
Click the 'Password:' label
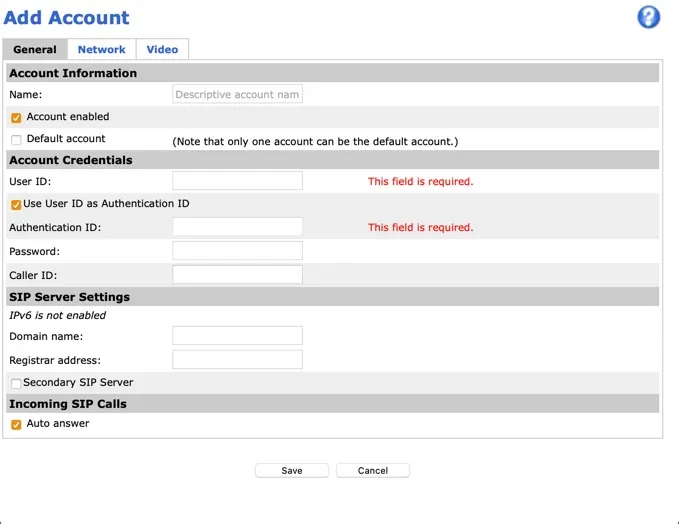click(x=35, y=252)
